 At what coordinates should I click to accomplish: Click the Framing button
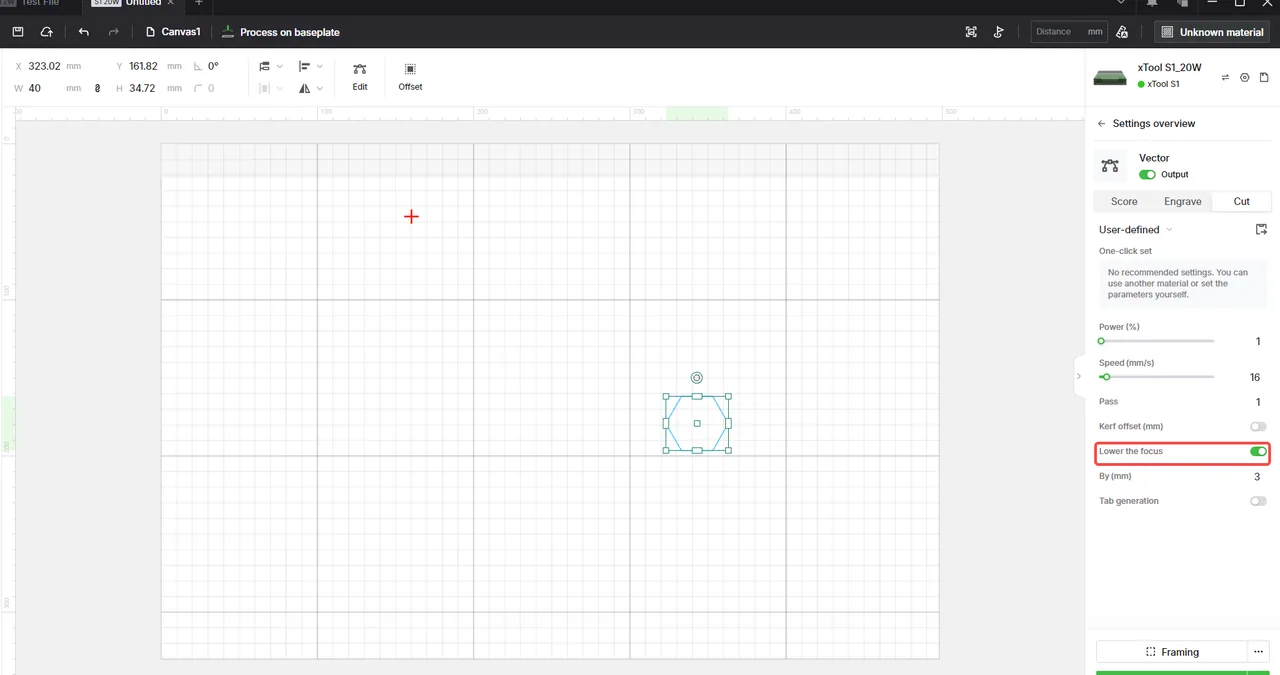1172,652
